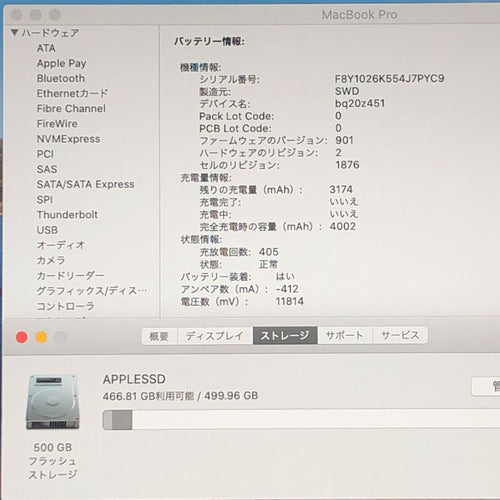Click the Pack Lot Code label
Screen dimensions: 500x500
(x=236, y=116)
